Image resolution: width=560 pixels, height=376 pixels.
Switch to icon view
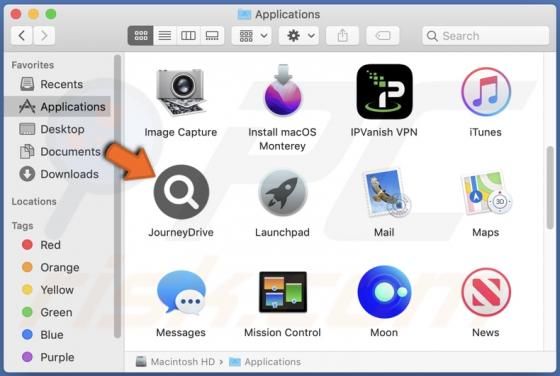point(141,35)
